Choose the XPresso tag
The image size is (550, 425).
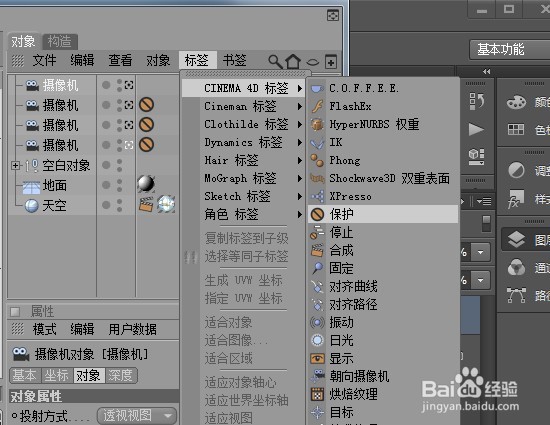click(383, 196)
